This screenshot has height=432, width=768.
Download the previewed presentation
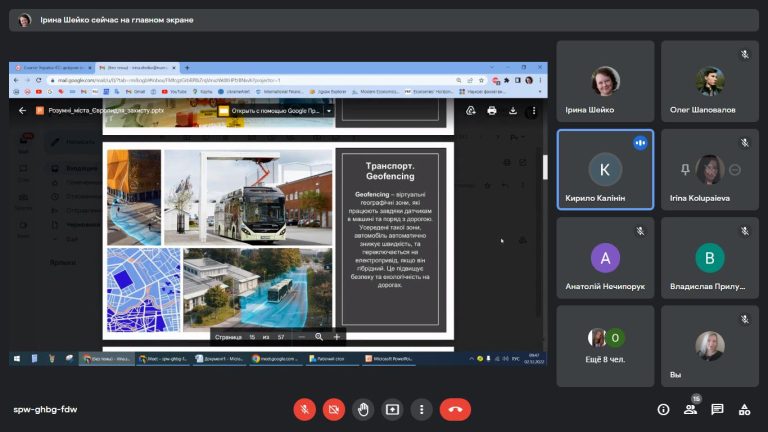[513, 111]
